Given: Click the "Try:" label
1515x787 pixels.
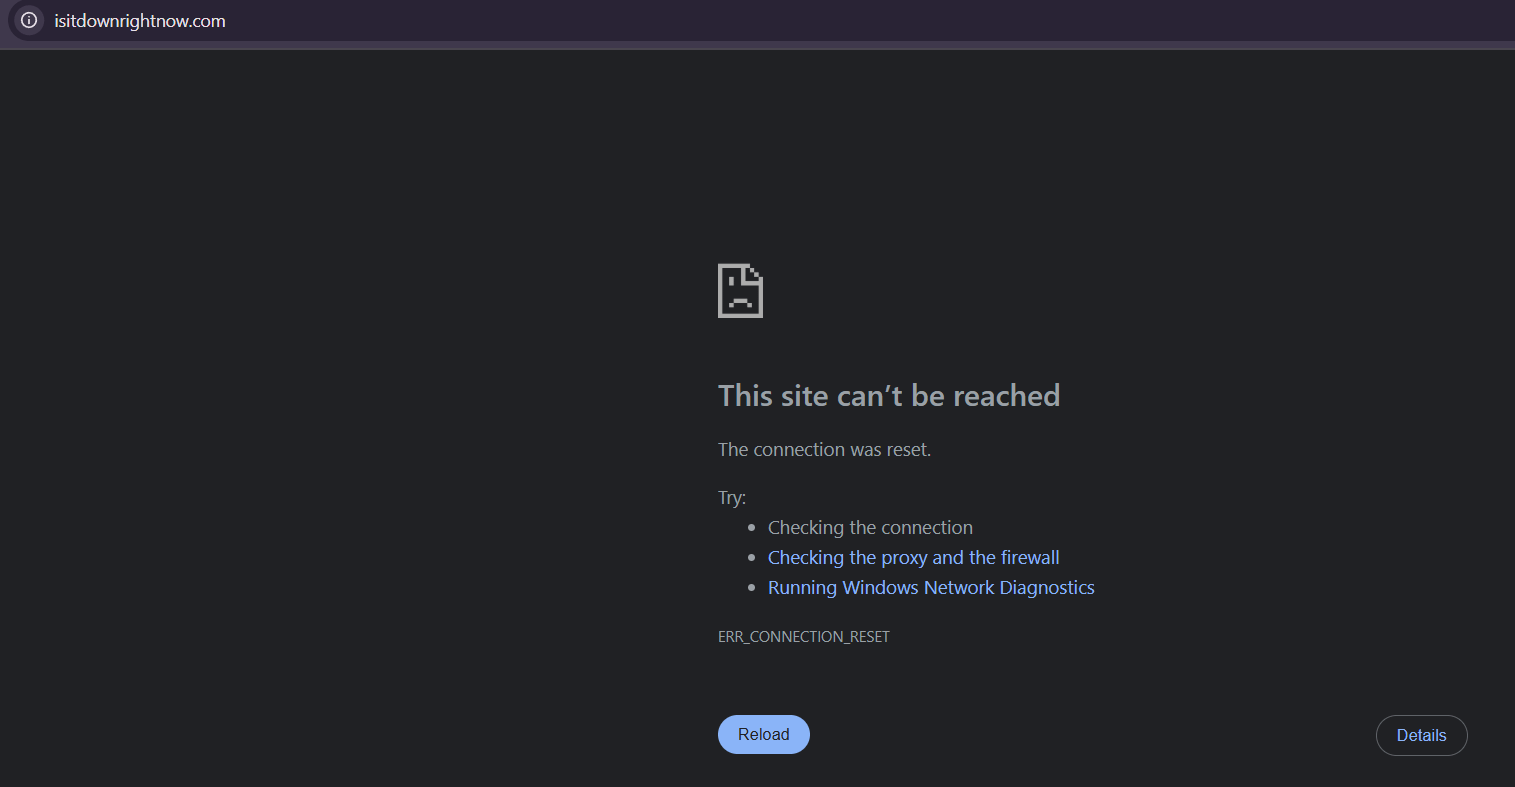Looking at the screenshot, I should click(732, 498).
